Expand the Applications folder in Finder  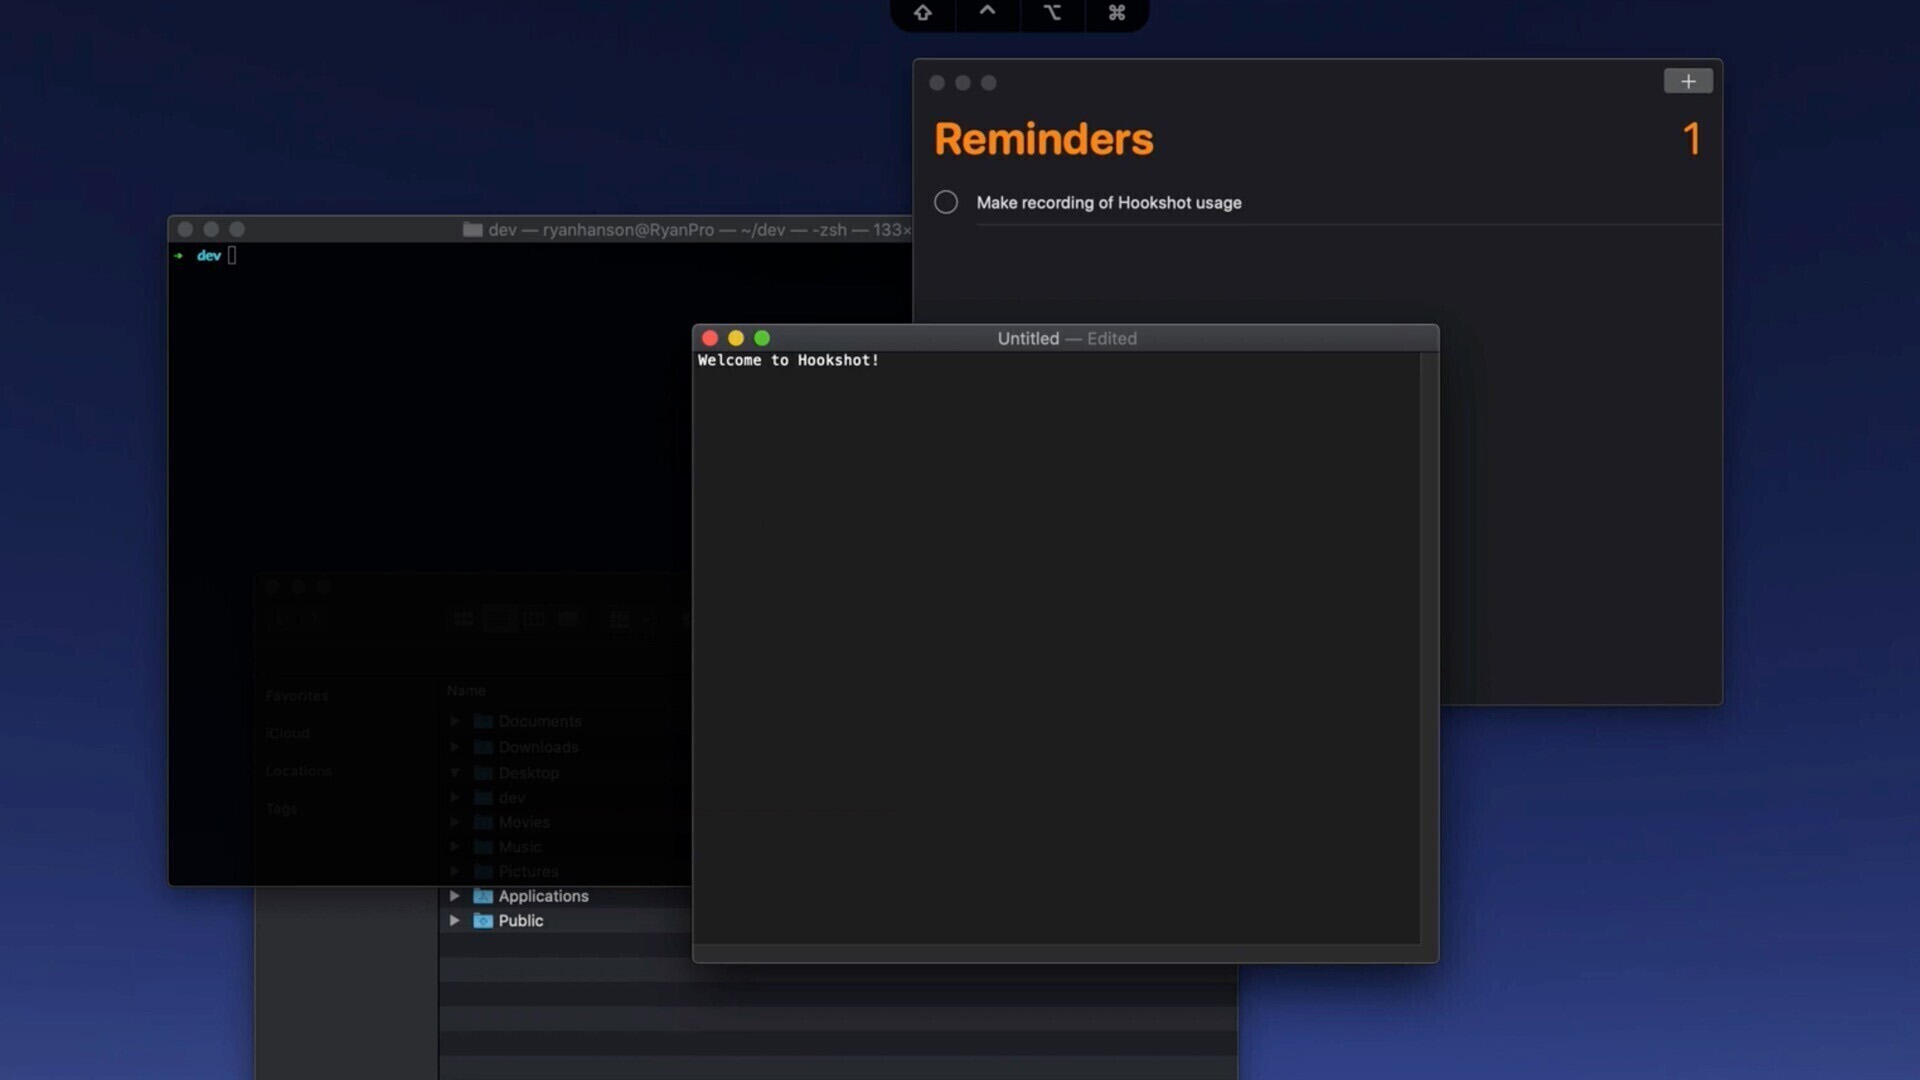[455, 896]
